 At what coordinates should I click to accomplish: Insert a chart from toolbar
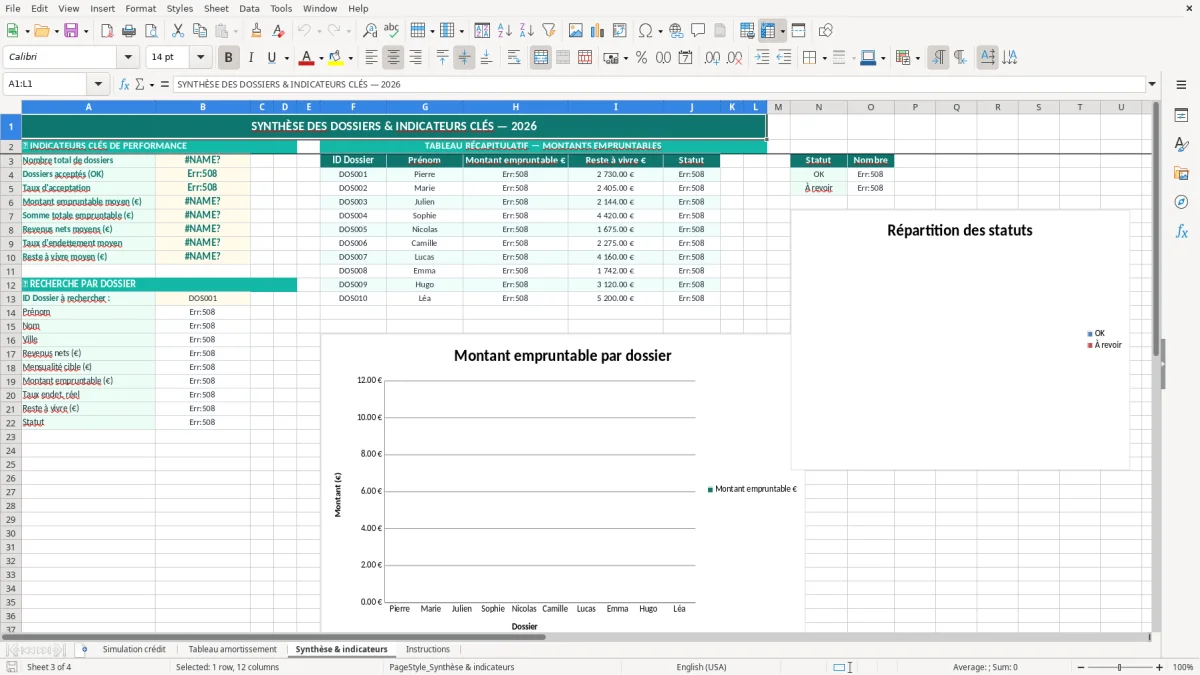(598, 31)
